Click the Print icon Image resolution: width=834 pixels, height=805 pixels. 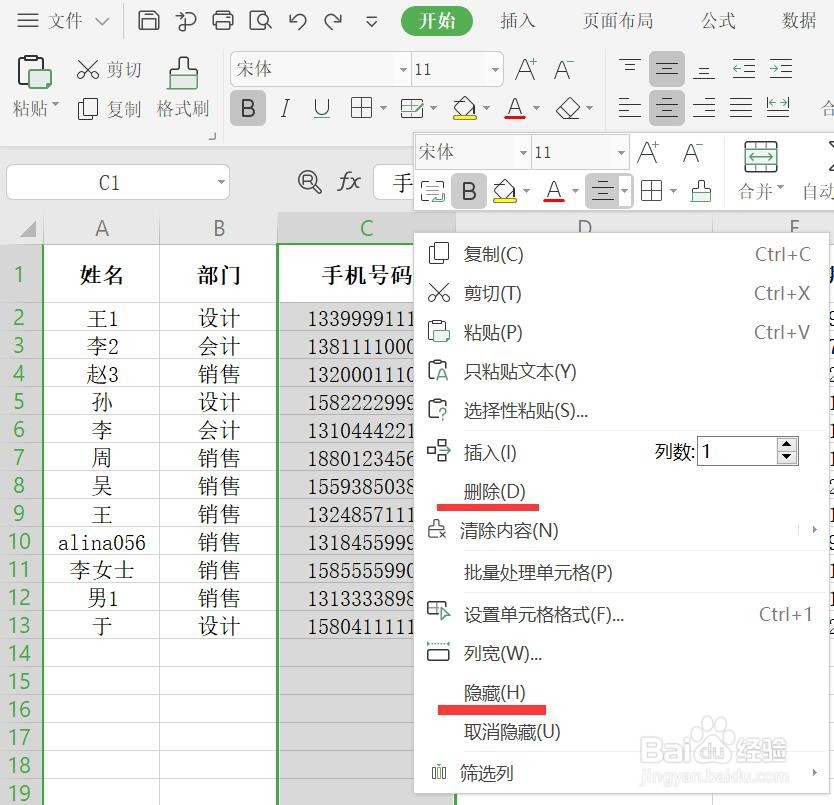pyautogui.click(x=222, y=20)
